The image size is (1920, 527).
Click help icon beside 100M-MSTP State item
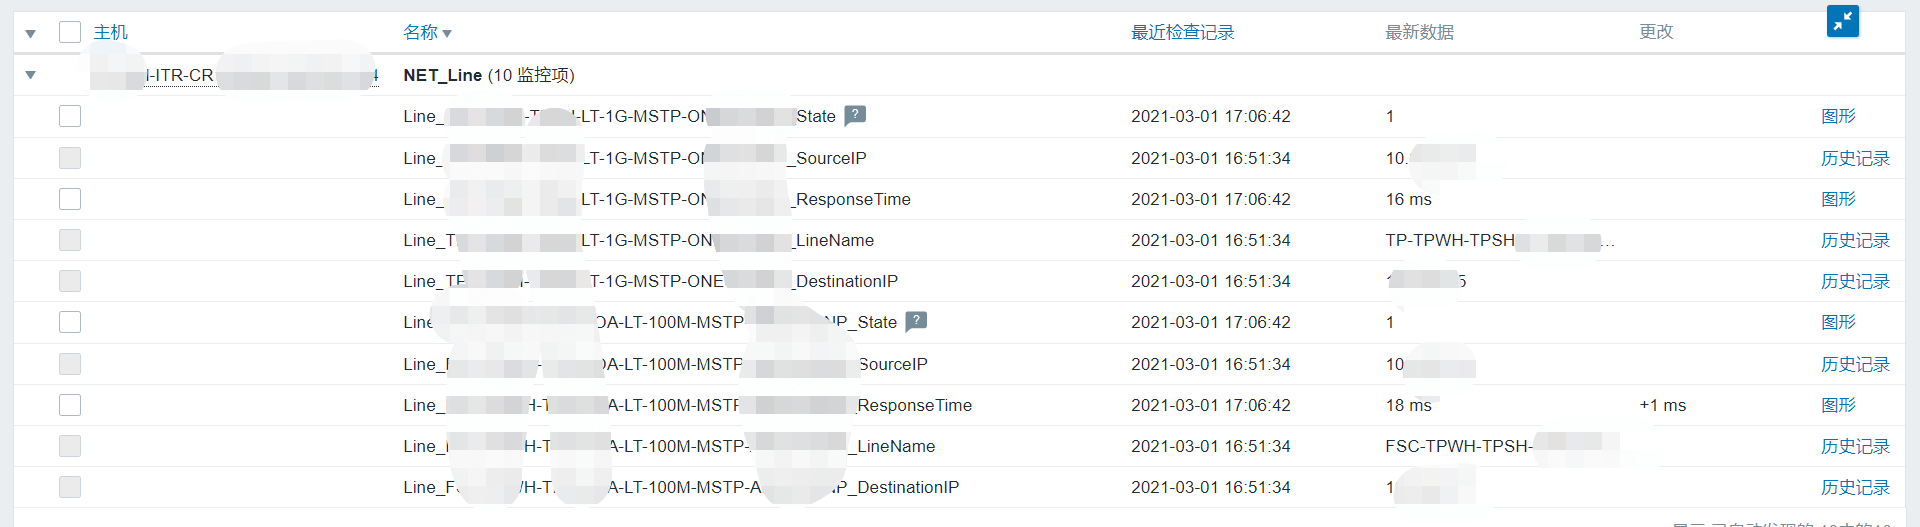pyautogui.click(x=916, y=321)
